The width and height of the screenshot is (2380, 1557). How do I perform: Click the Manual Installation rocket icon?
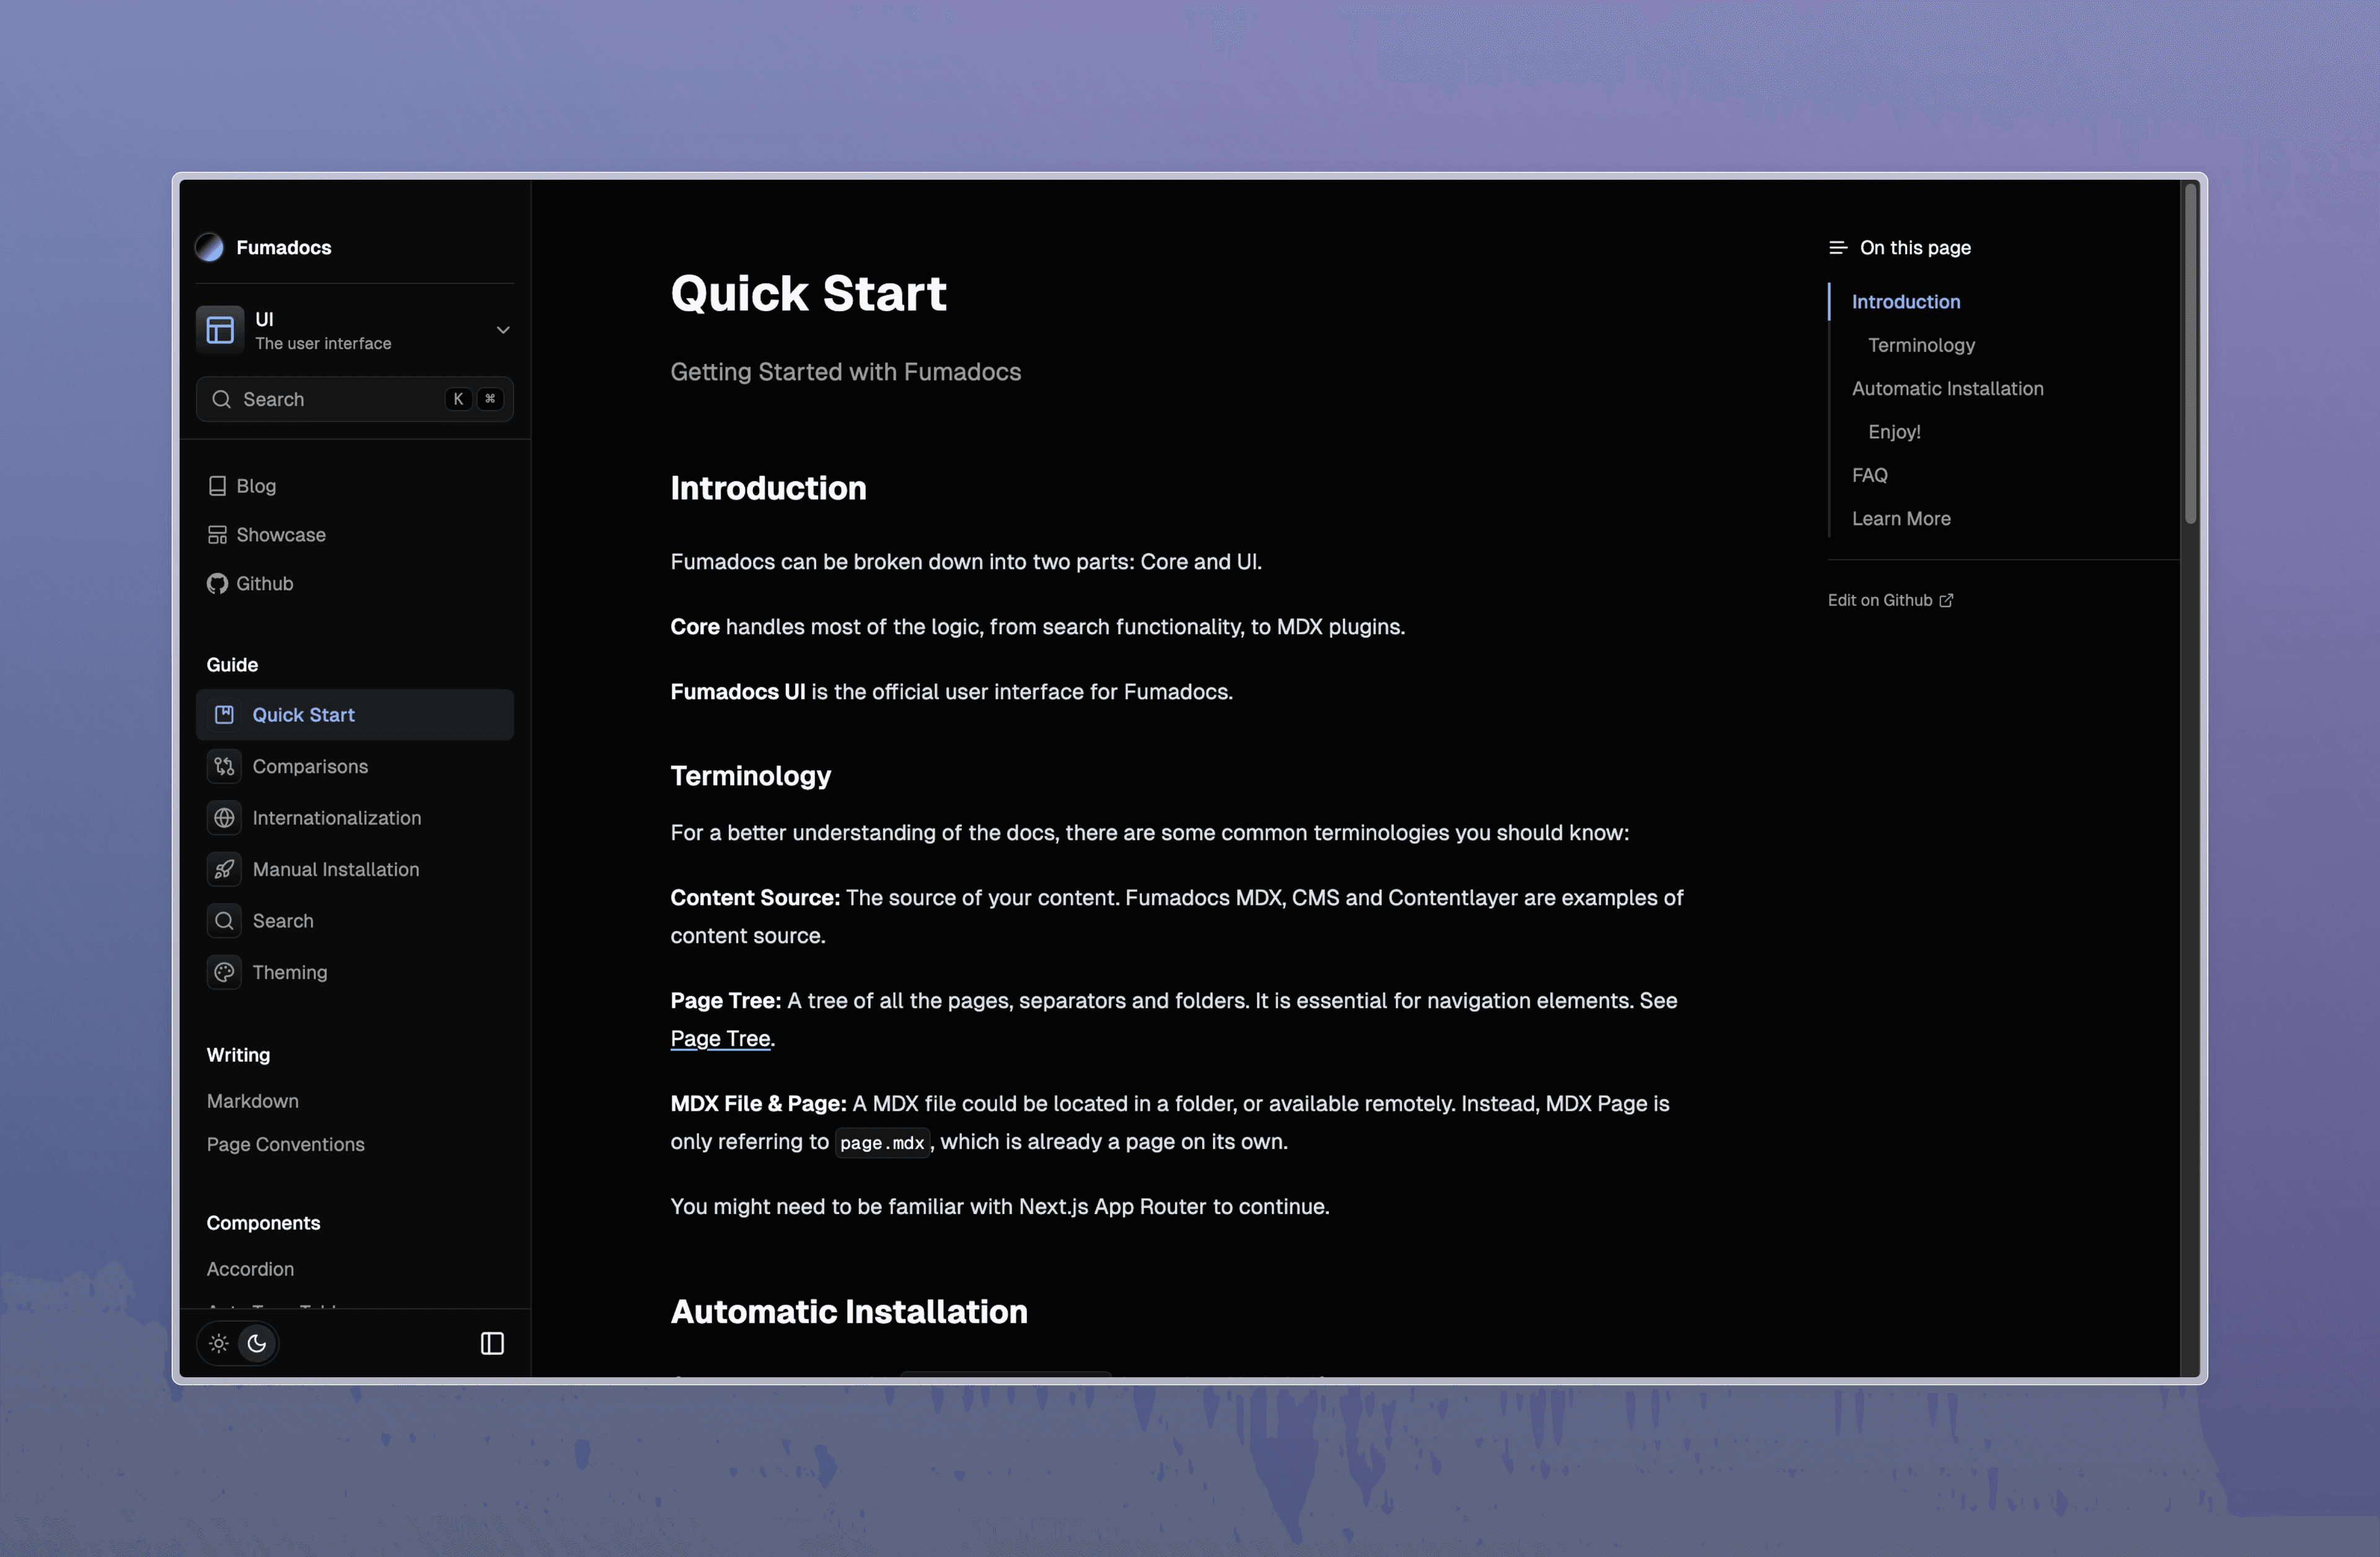(x=224, y=870)
